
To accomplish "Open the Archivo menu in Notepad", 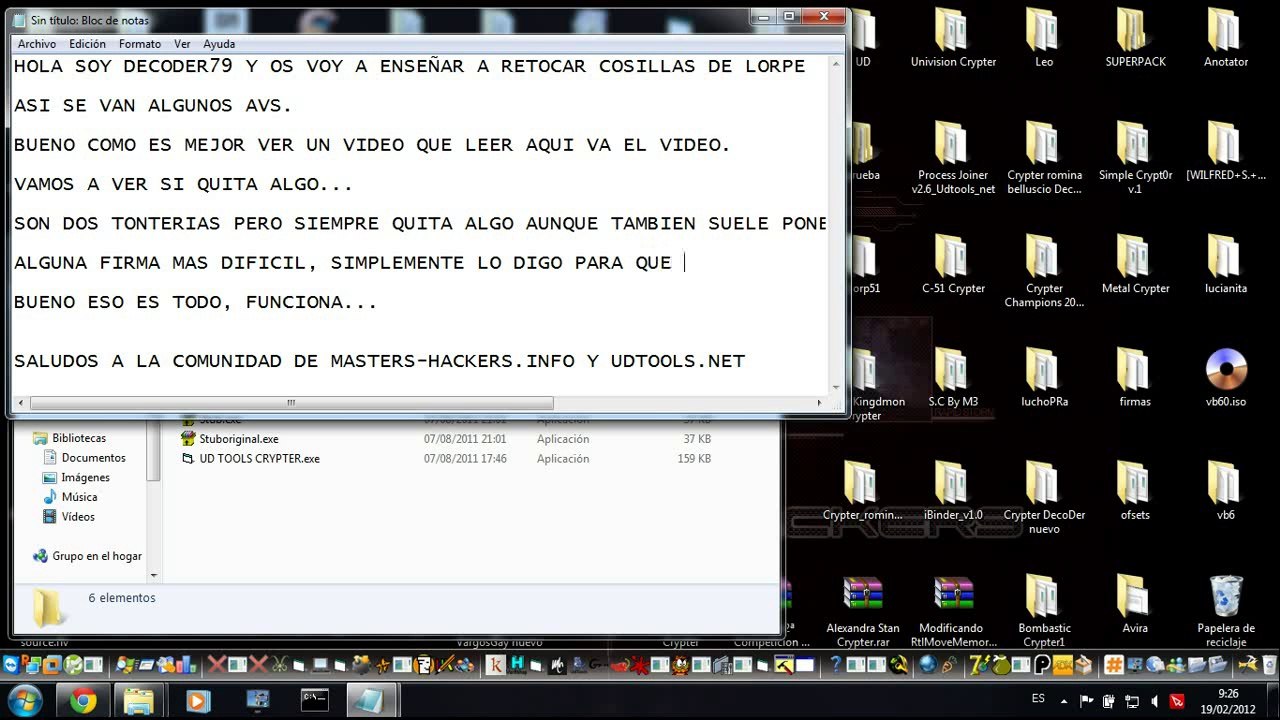I will 37,44.
